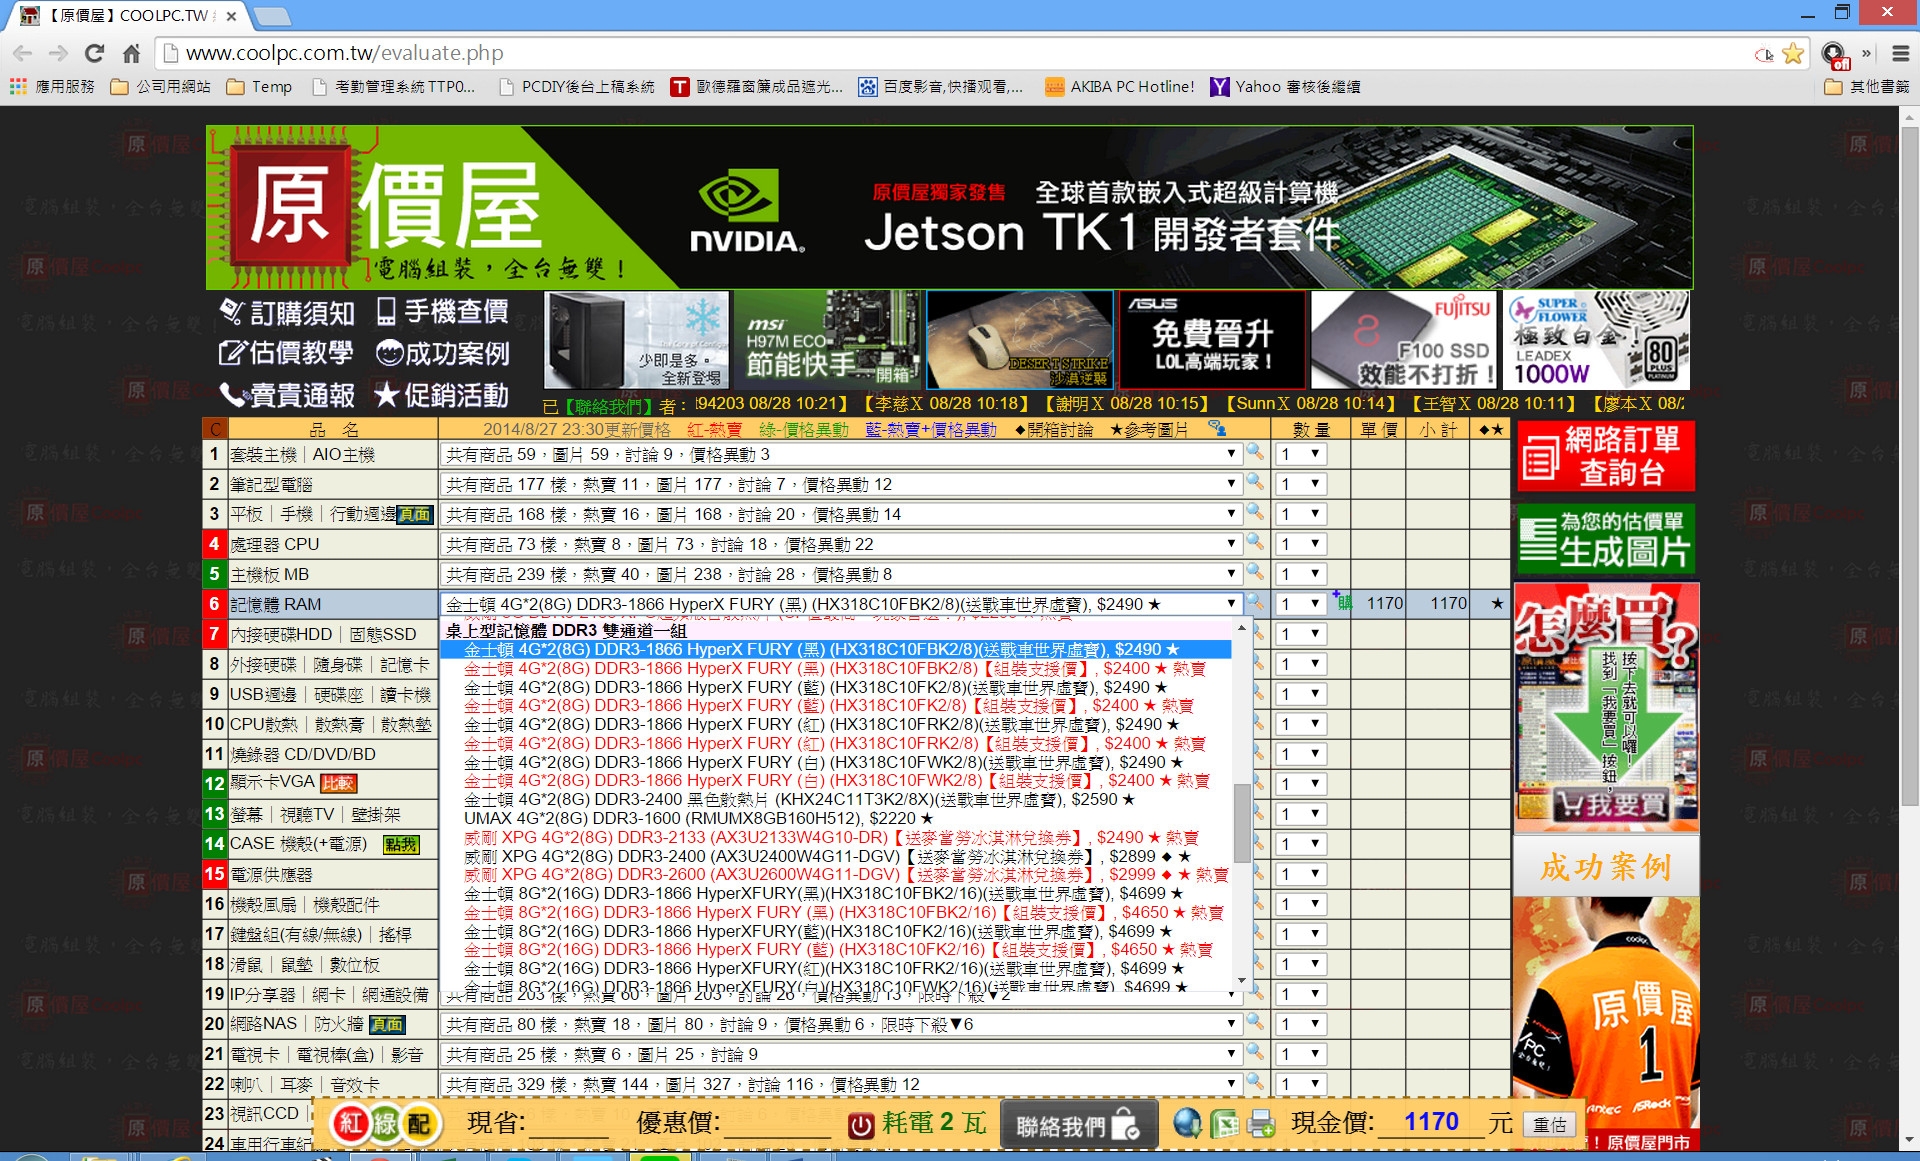Click the search magnifier for 喇叭 耳麥 row
The height and width of the screenshot is (1161, 1920).
coord(1254,1083)
